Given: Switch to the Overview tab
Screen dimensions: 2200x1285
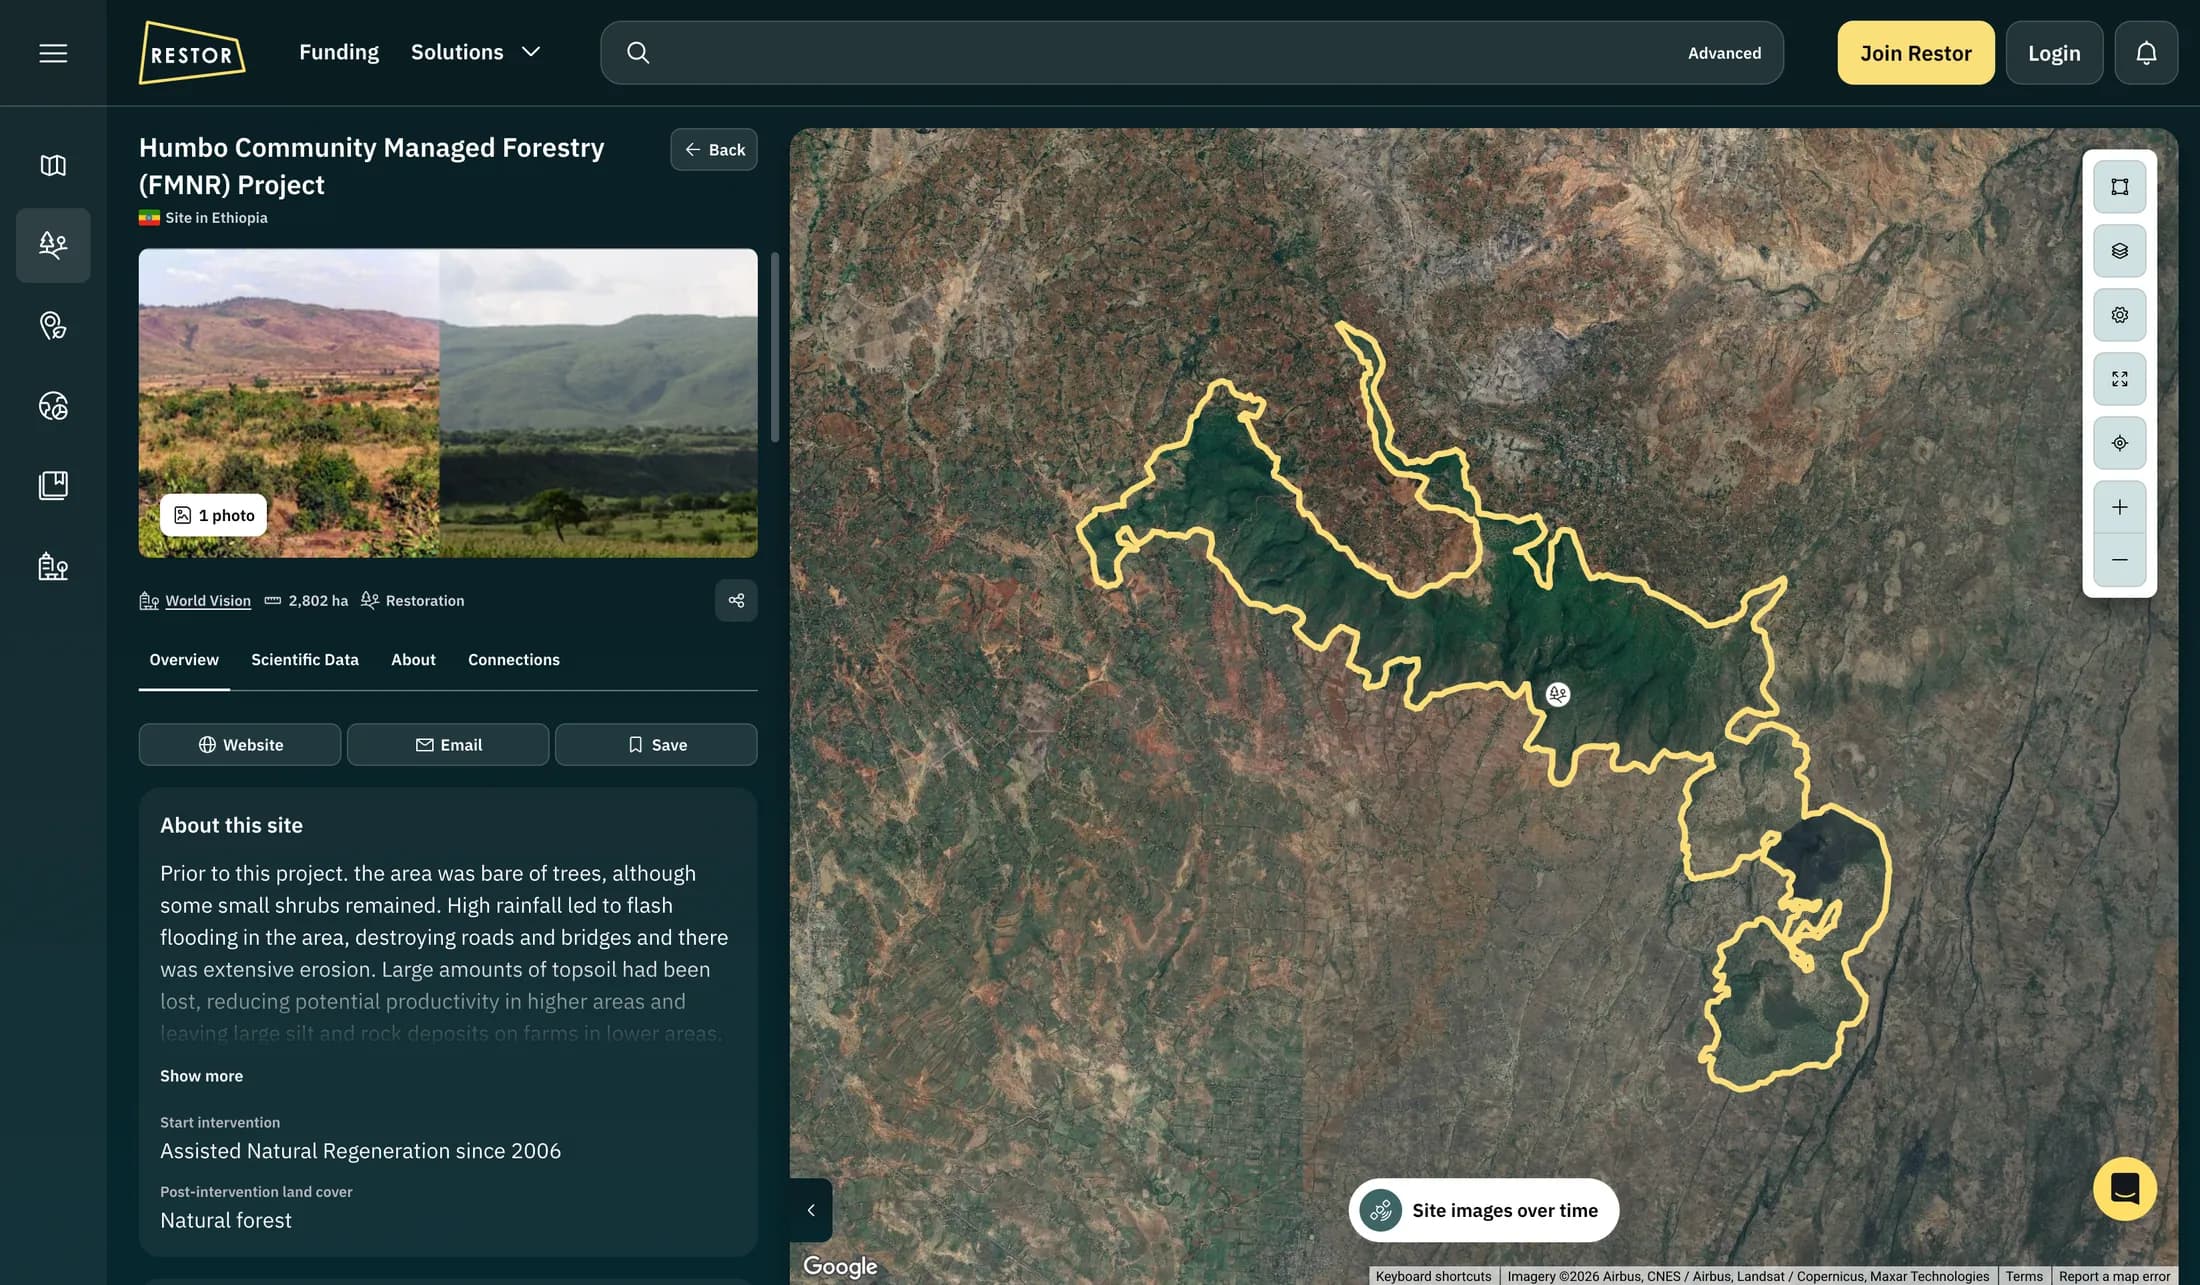Looking at the screenshot, I should [184, 660].
